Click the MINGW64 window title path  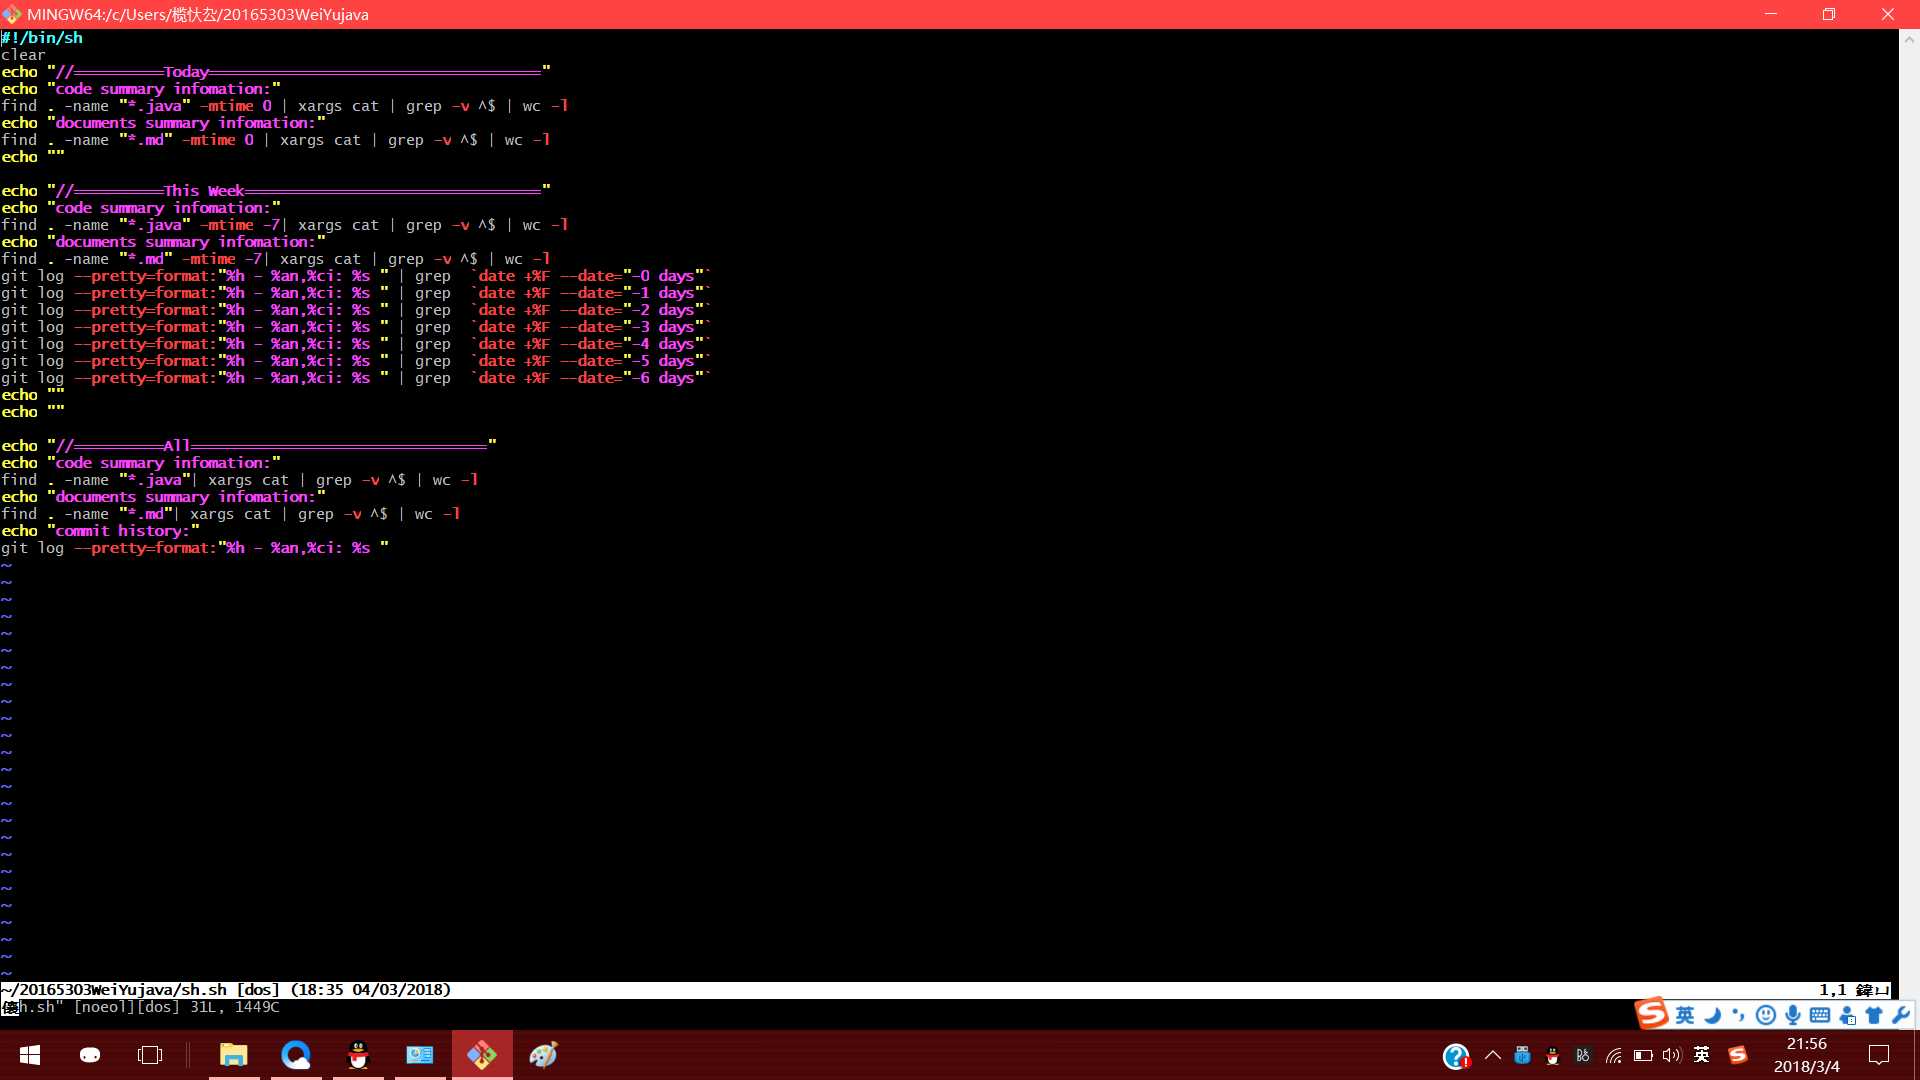pos(198,14)
